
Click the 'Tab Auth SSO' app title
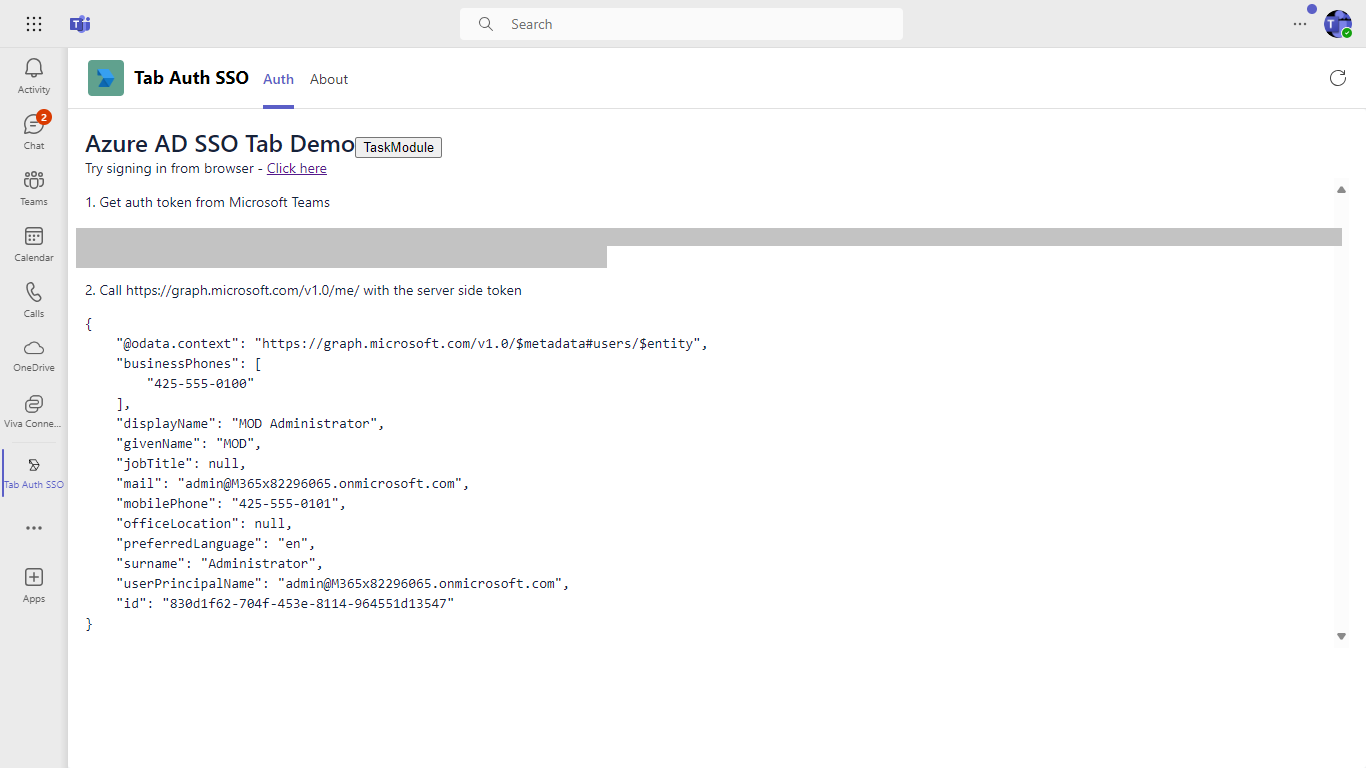tap(191, 78)
